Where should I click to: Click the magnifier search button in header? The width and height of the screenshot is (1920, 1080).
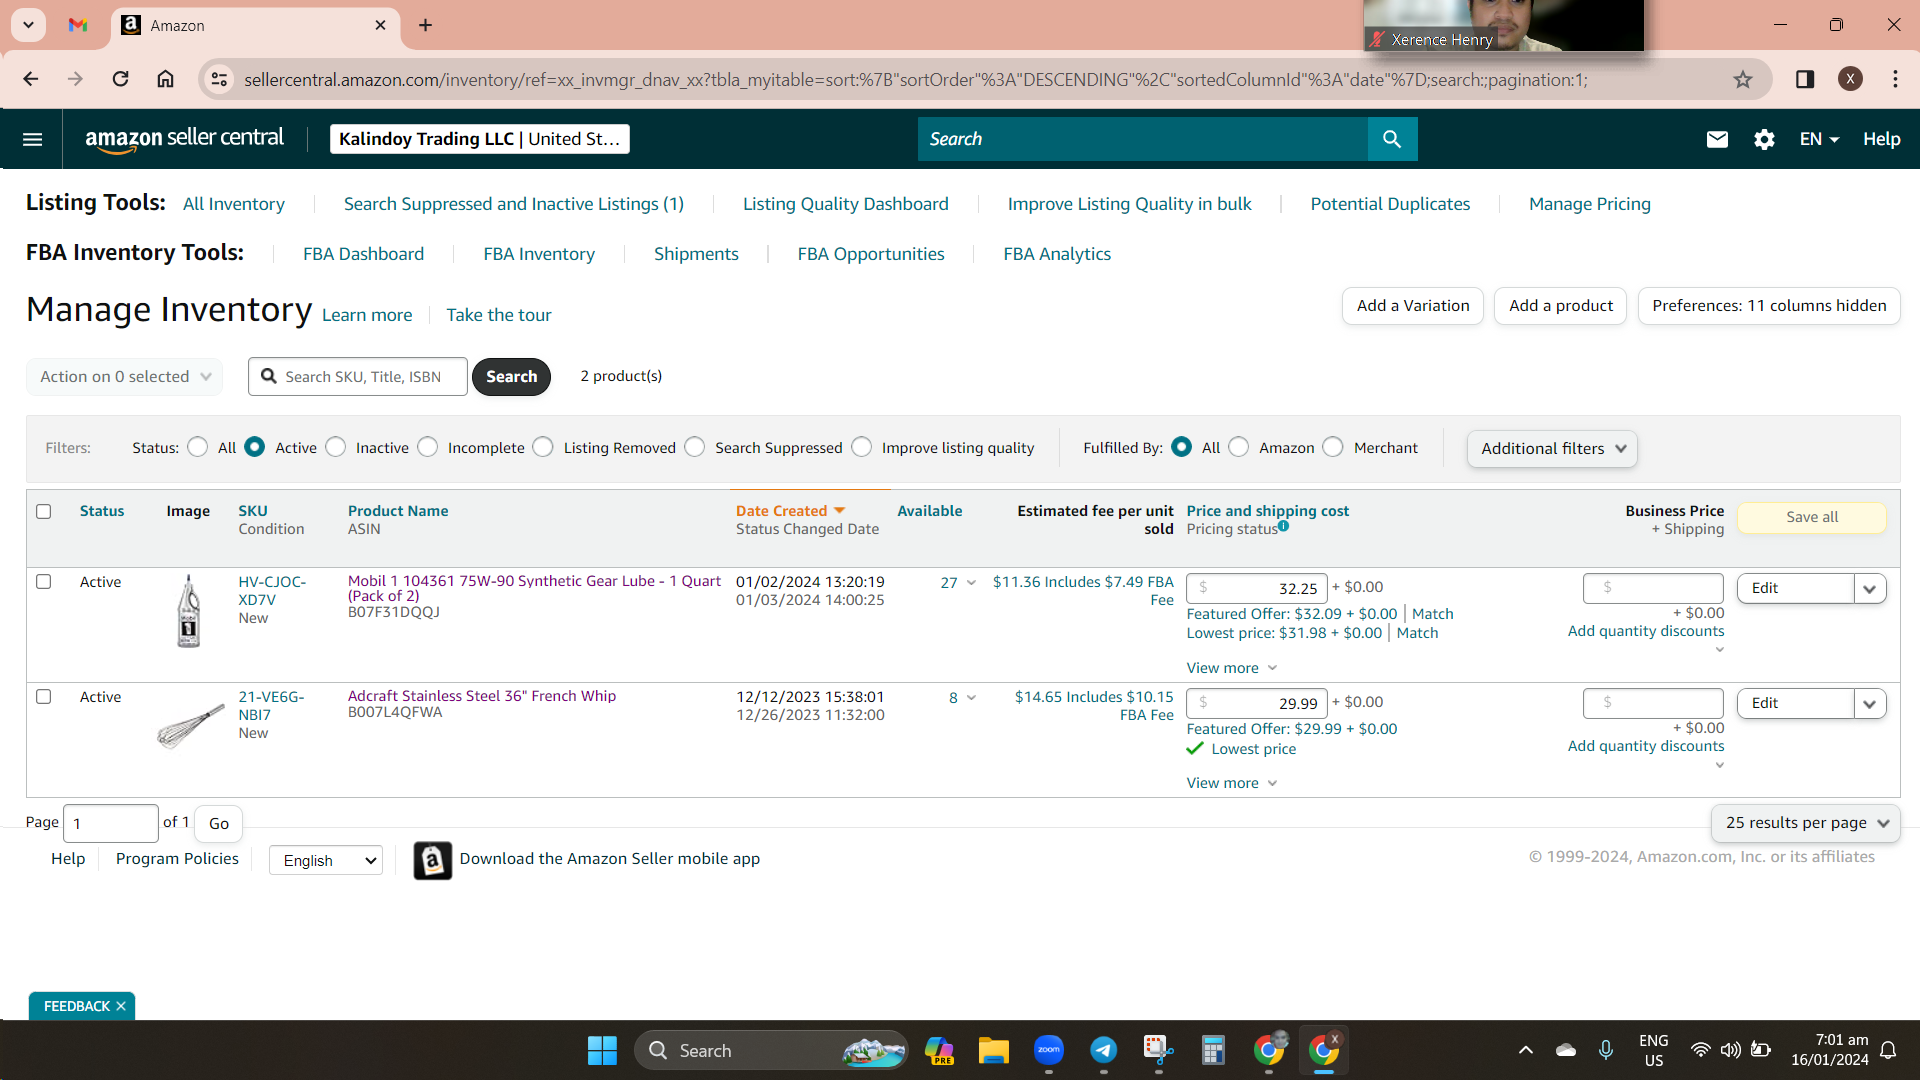tap(1392, 139)
